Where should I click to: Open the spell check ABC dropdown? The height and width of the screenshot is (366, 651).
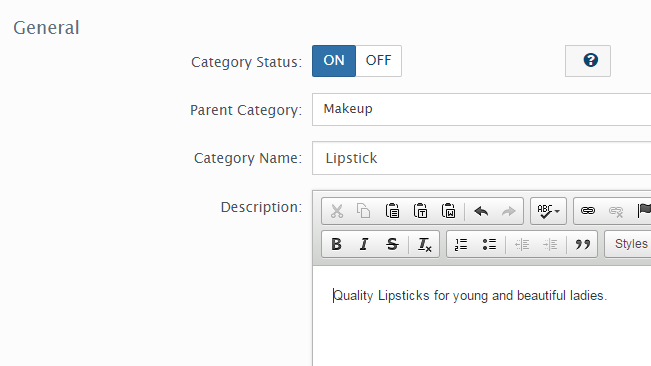tap(548, 211)
